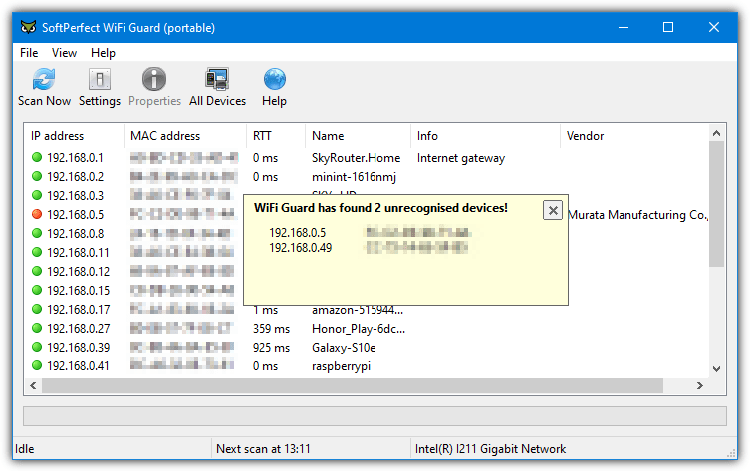Screen dimensions: 750x471
Task: Open the View menu
Action: [x=64, y=53]
